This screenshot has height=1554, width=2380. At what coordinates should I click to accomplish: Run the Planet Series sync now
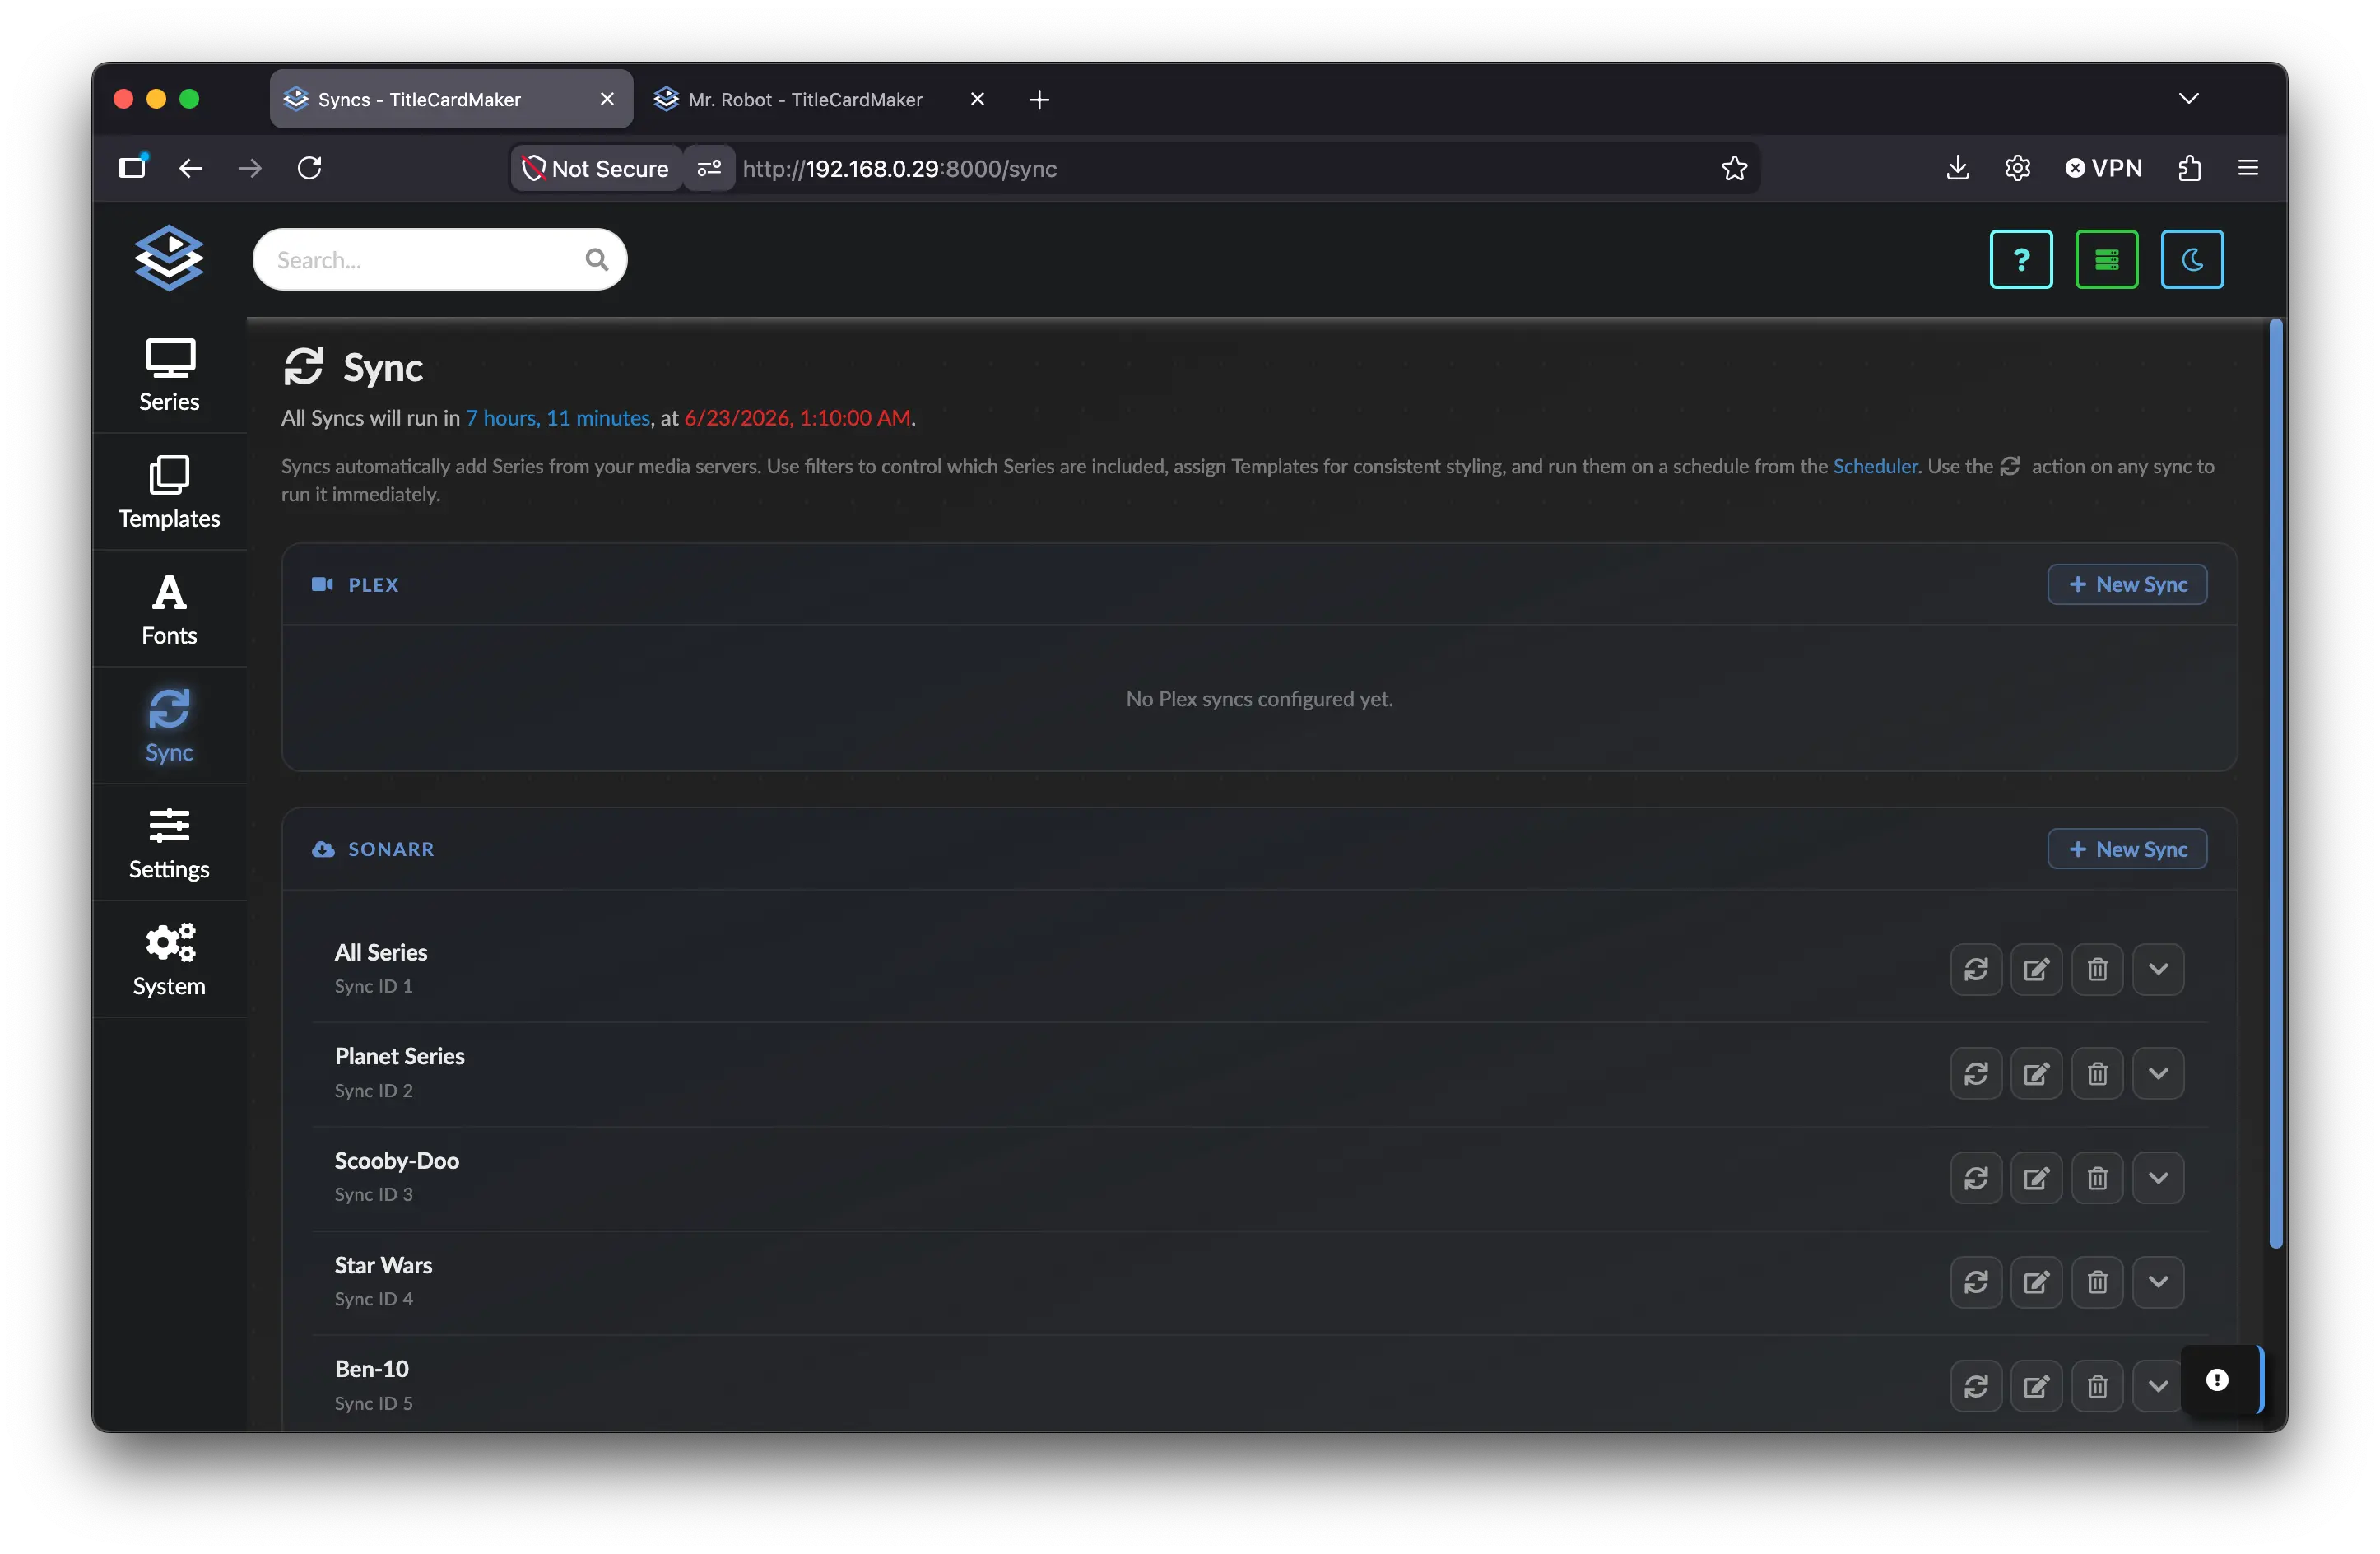click(x=1976, y=1073)
